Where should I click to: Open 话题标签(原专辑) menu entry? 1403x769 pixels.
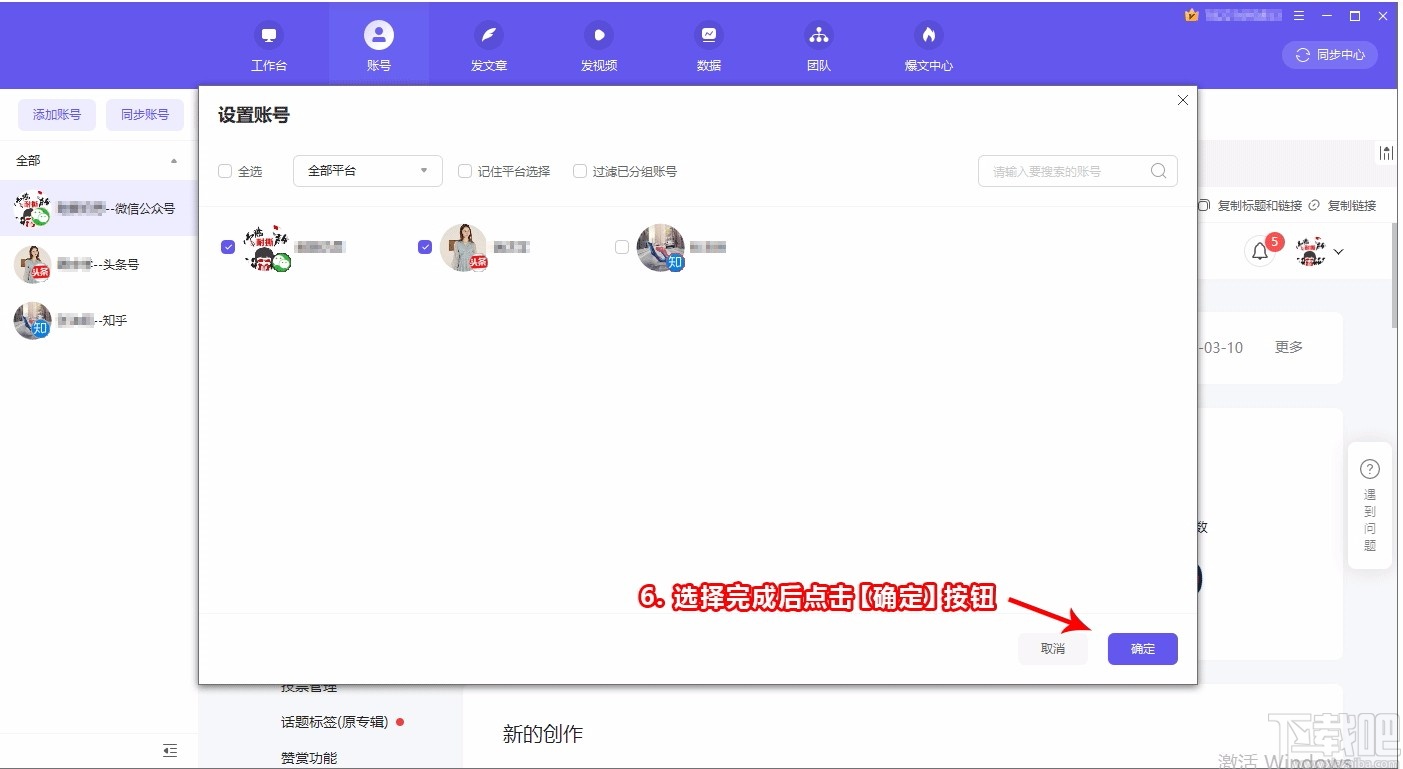pyautogui.click(x=337, y=721)
